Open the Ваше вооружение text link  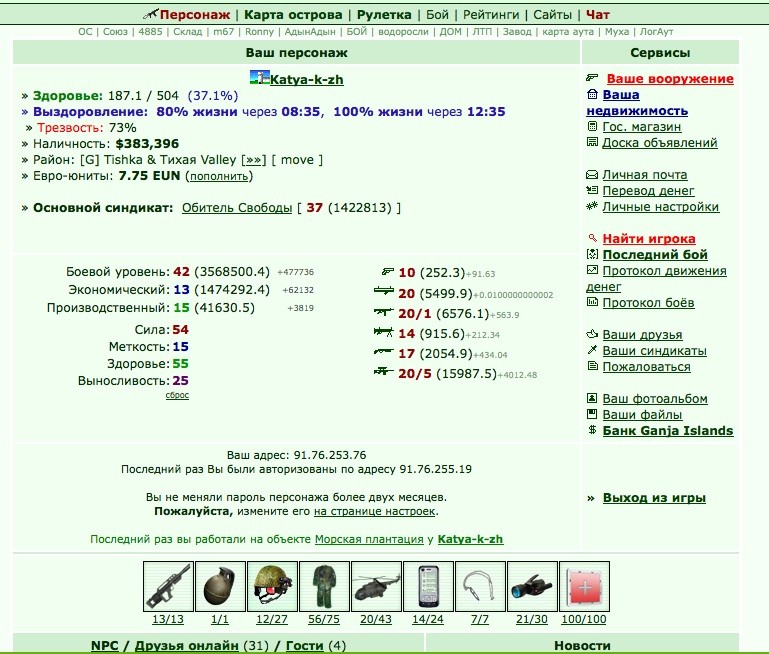670,78
